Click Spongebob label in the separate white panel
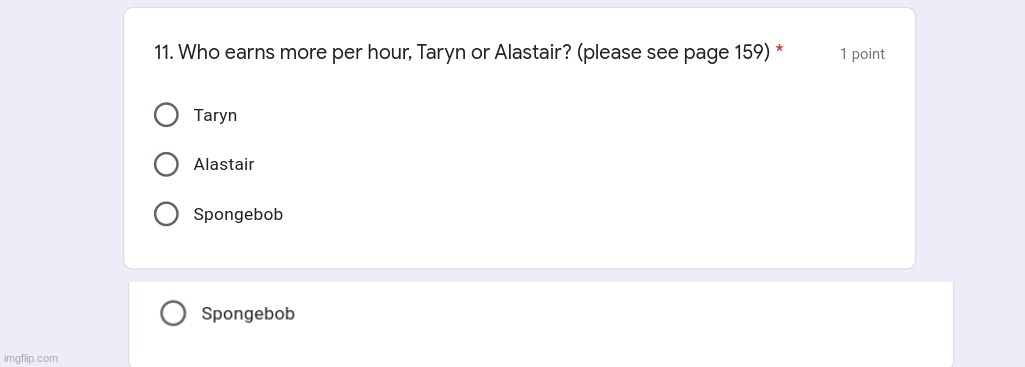1025x367 pixels. tap(248, 314)
